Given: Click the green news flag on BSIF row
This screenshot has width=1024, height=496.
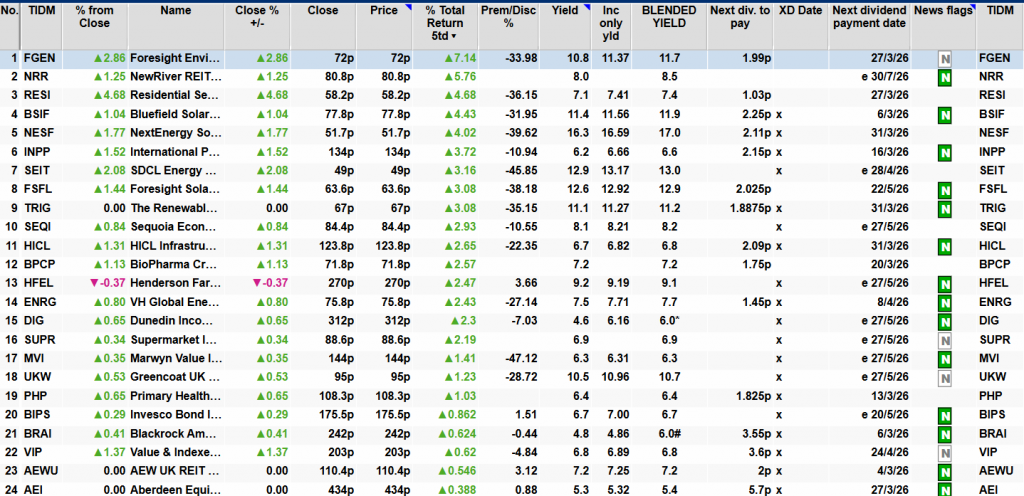Looking at the screenshot, I should pos(943,114).
